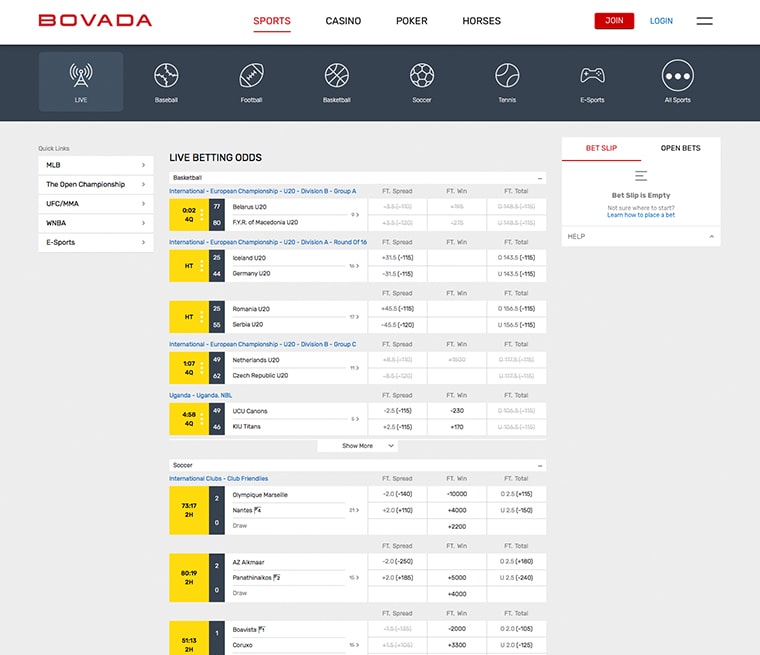Bet UCU Canons to win -230
The height and width of the screenshot is (655, 760).
coord(457,411)
